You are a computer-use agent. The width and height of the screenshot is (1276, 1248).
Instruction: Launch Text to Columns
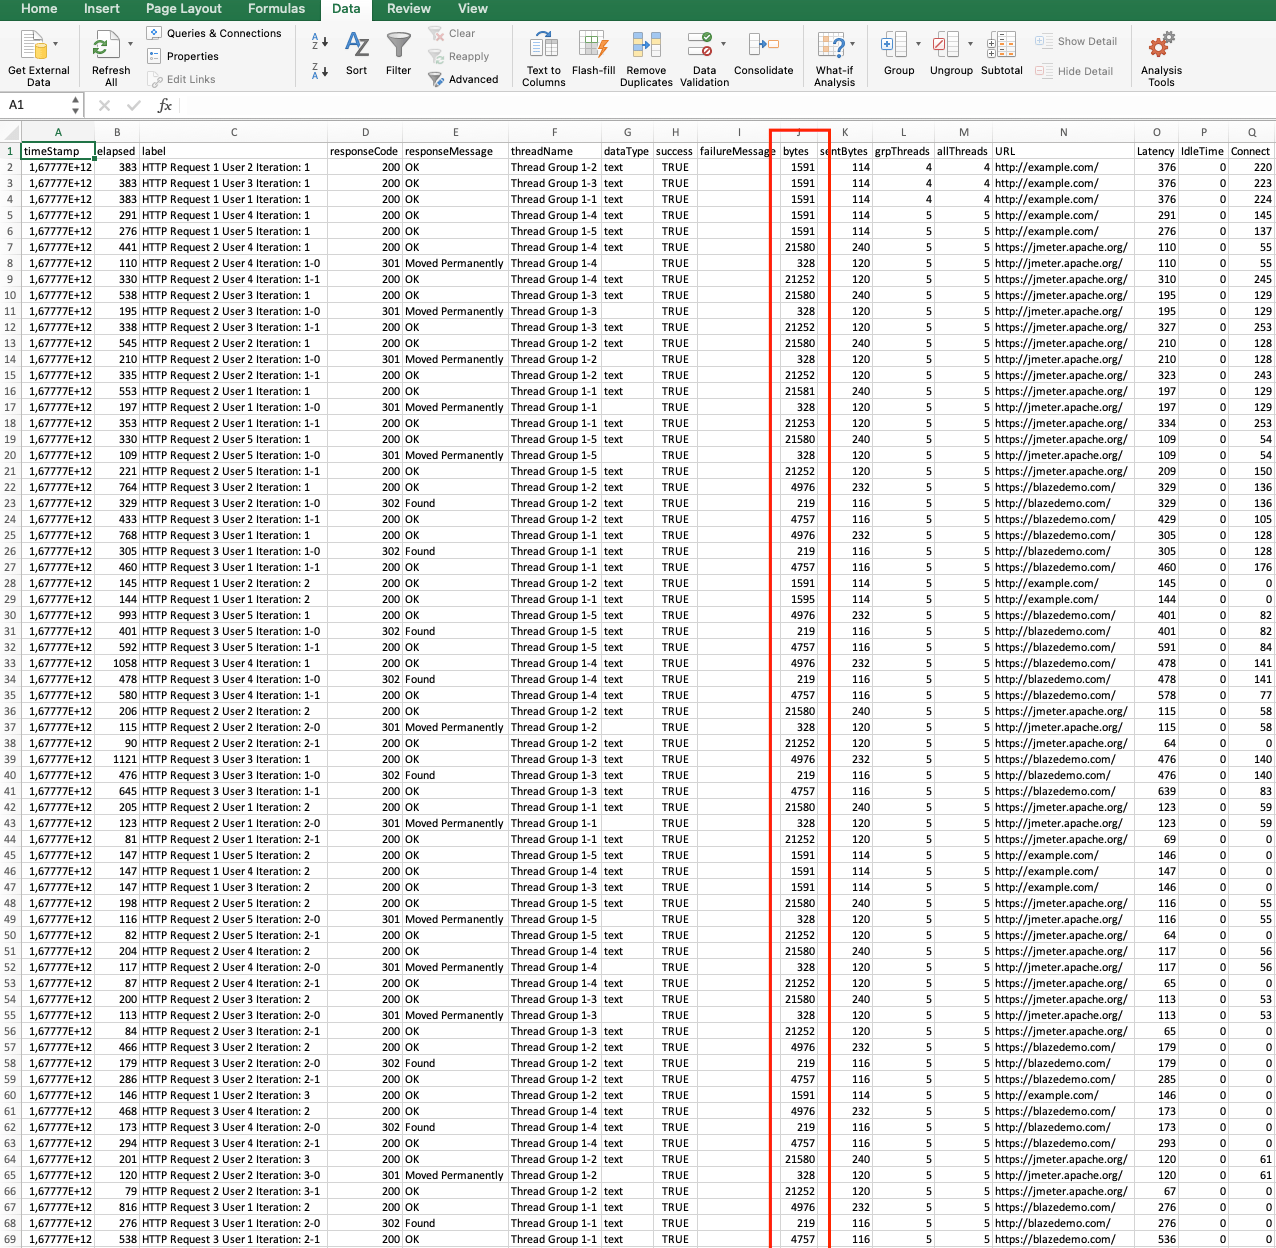point(544,59)
